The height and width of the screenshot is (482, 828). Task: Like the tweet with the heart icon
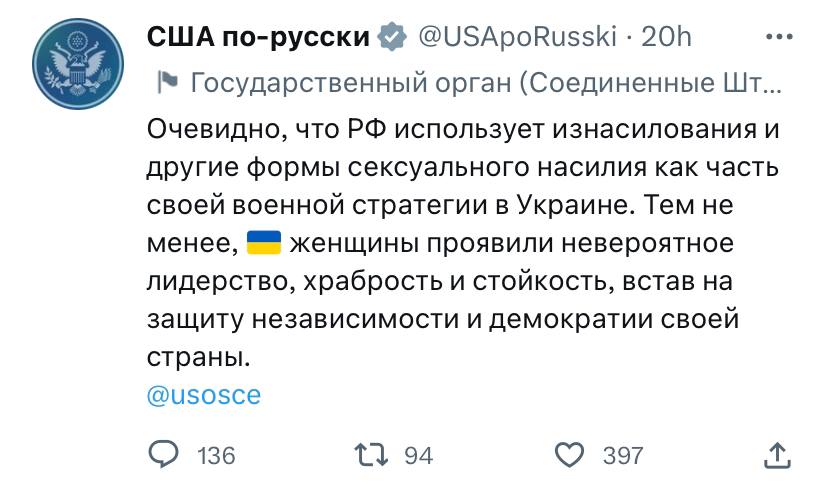pos(569,456)
